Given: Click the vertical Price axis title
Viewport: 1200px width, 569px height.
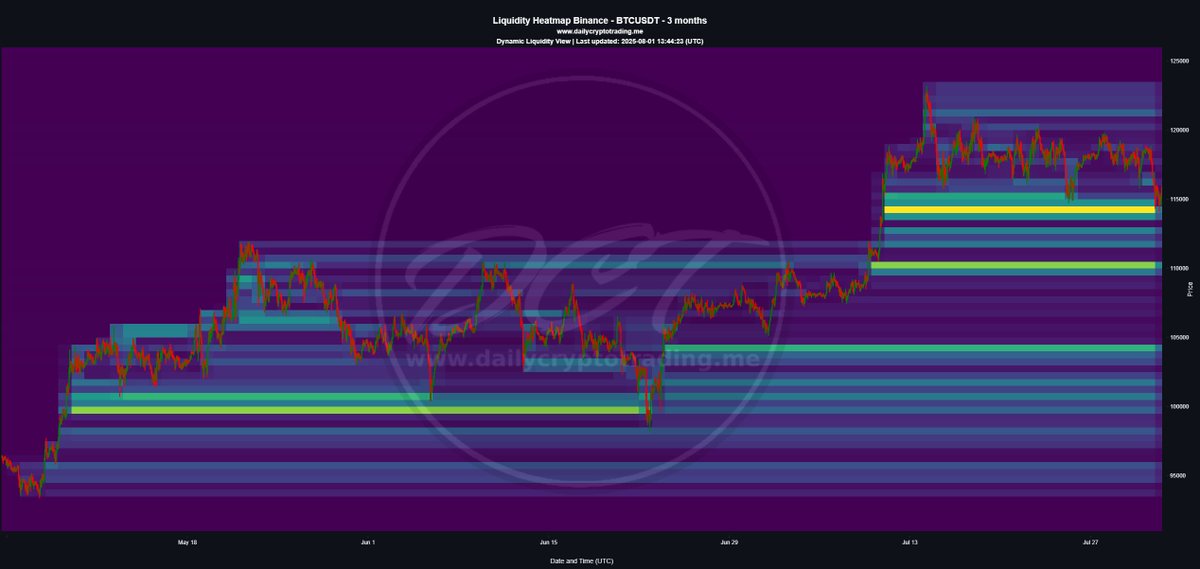Looking at the screenshot, I should pos(1189,289).
